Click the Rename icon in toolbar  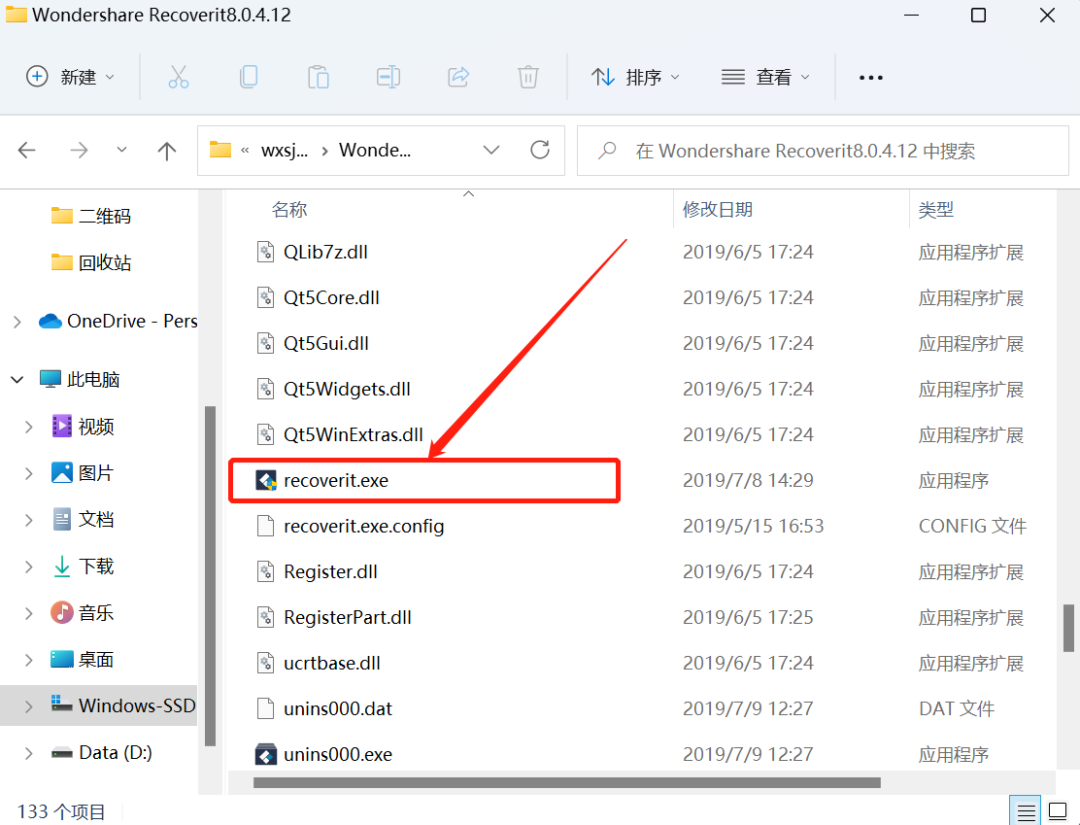(388, 77)
